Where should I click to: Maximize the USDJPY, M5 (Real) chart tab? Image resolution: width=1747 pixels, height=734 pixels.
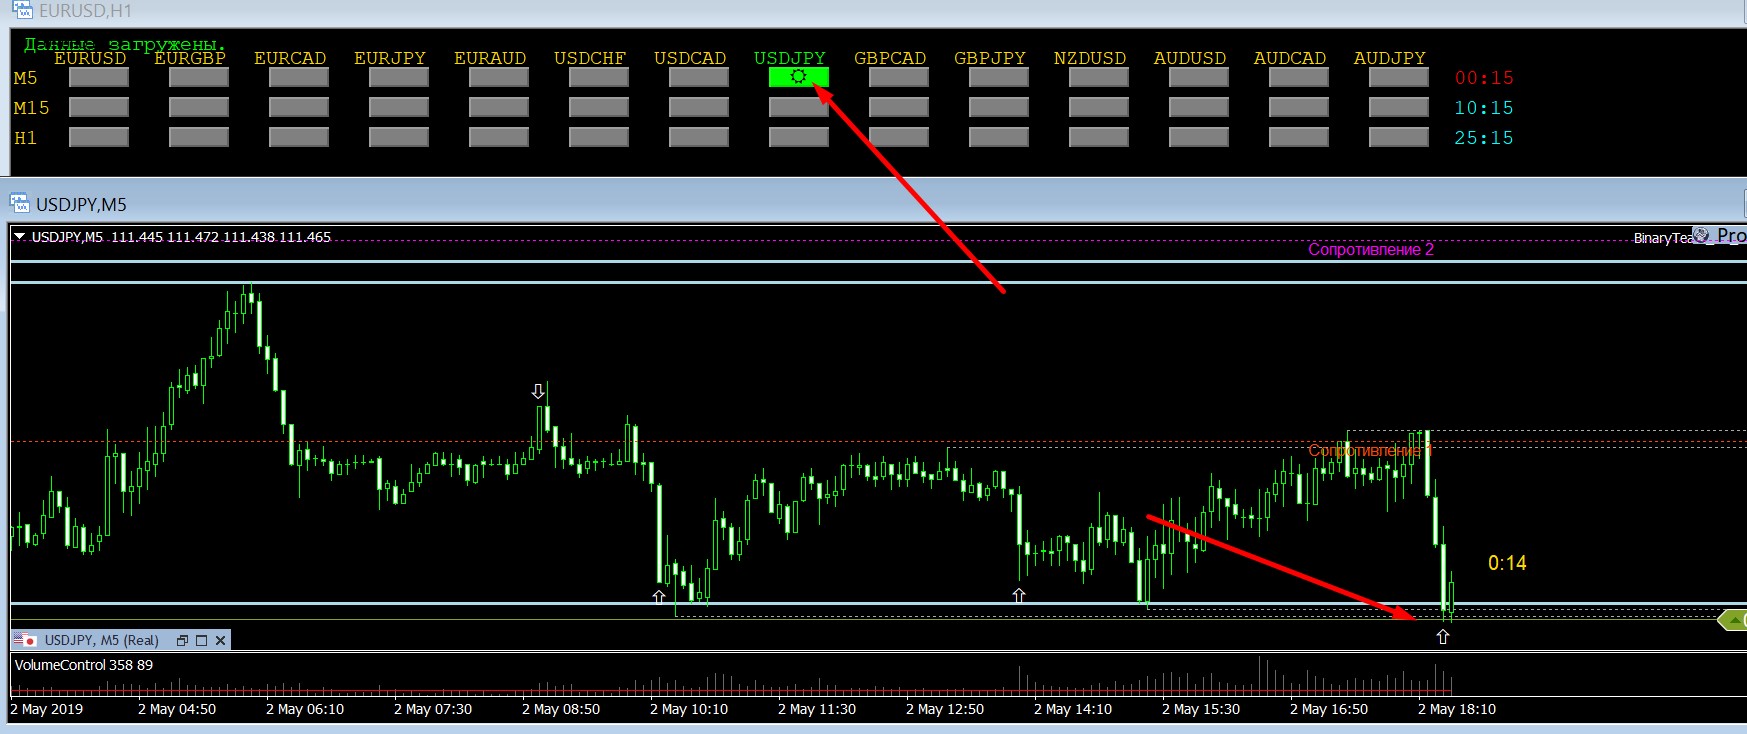(201, 640)
